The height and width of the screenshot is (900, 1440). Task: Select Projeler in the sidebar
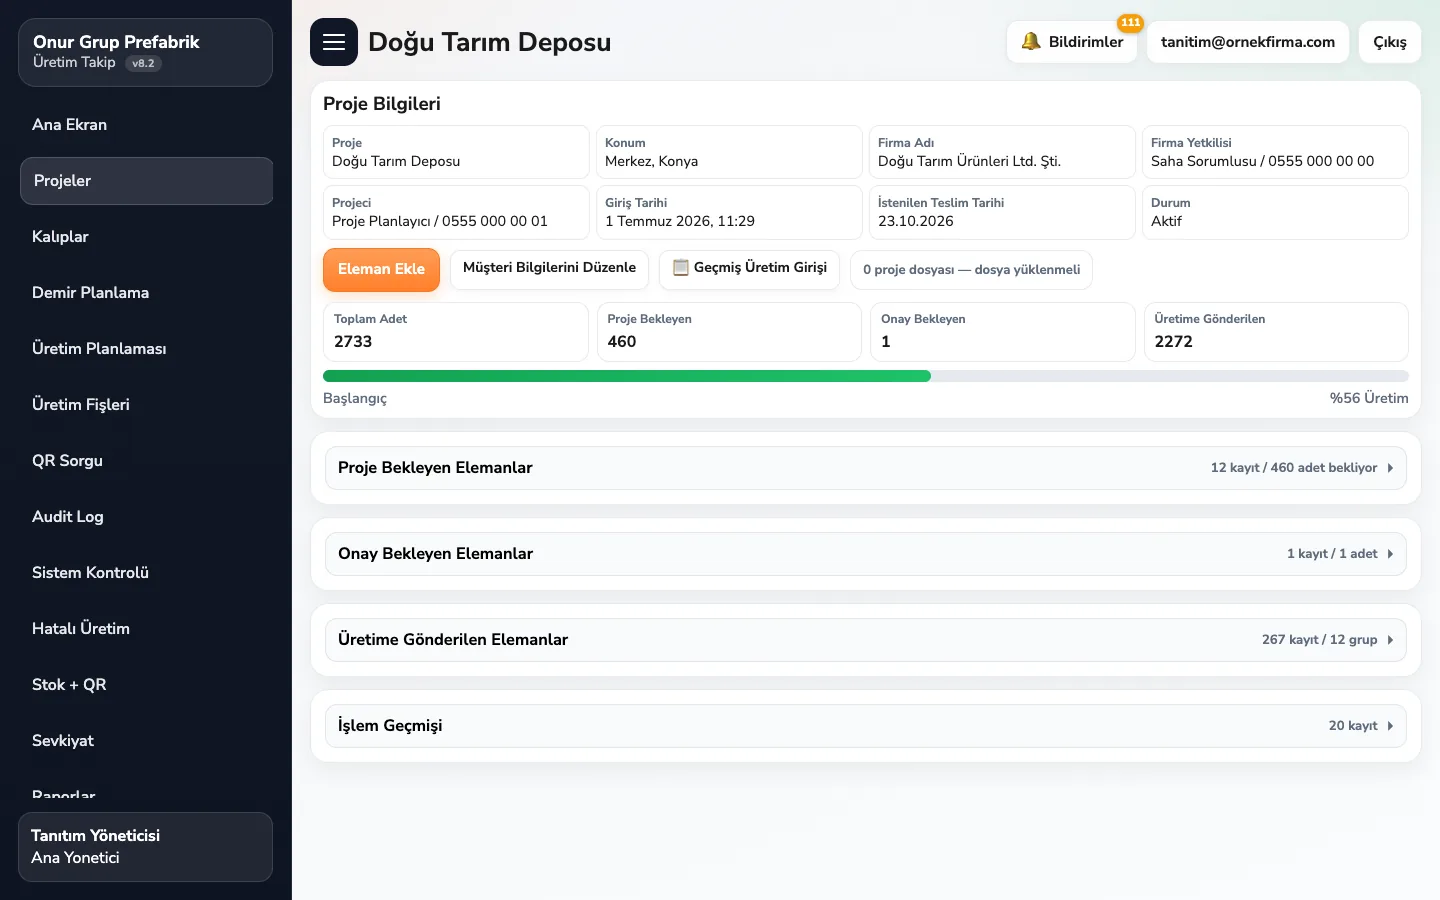pyautogui.click(x=146, y=181)
